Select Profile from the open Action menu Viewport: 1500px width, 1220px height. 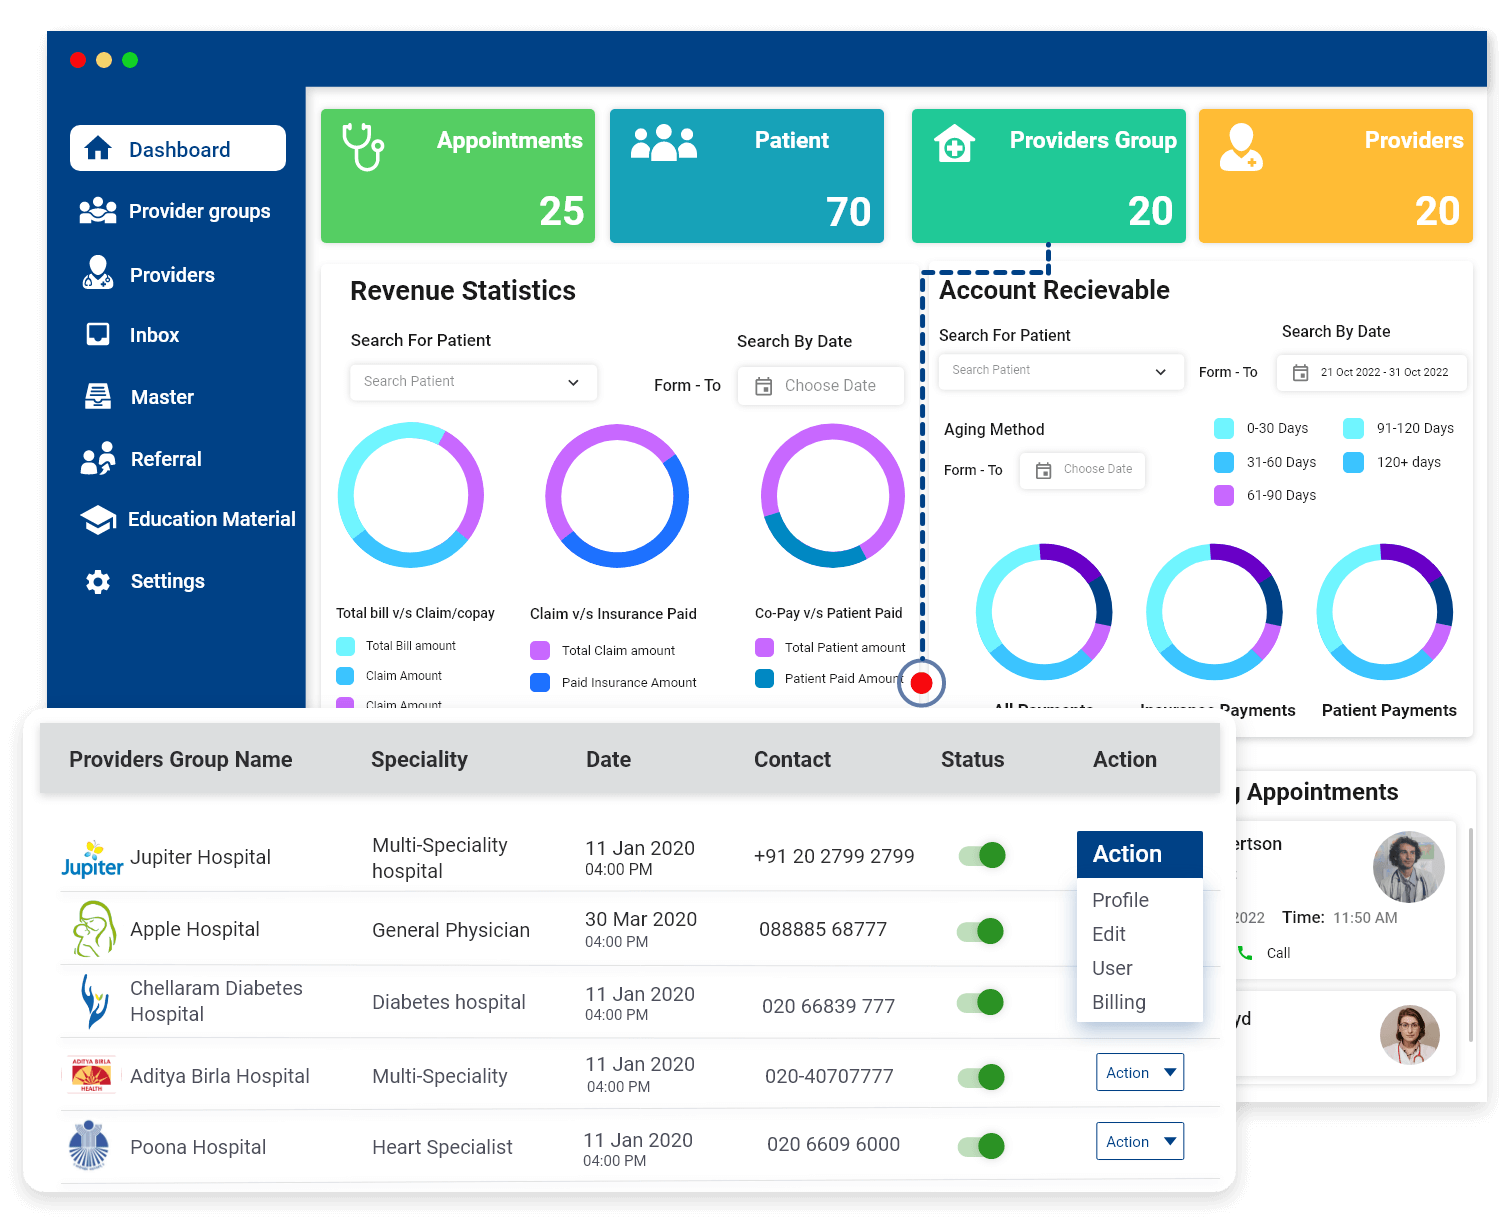[x=1120, y=900]
